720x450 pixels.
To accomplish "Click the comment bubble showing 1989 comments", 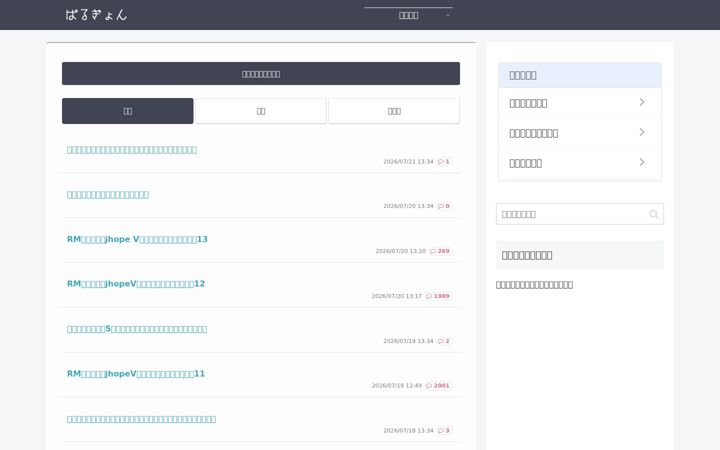I will click(439, 296).
